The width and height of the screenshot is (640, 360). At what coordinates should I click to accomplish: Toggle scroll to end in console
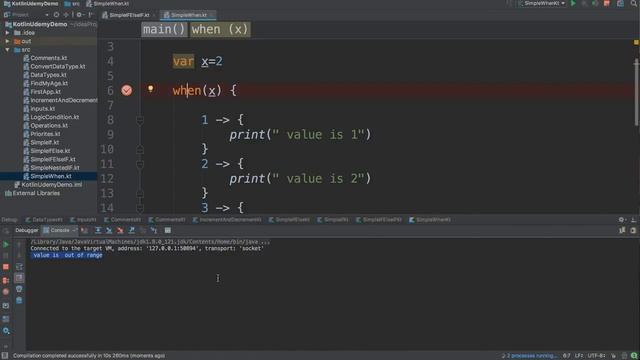pyautogui.click(x=19, y=278)
